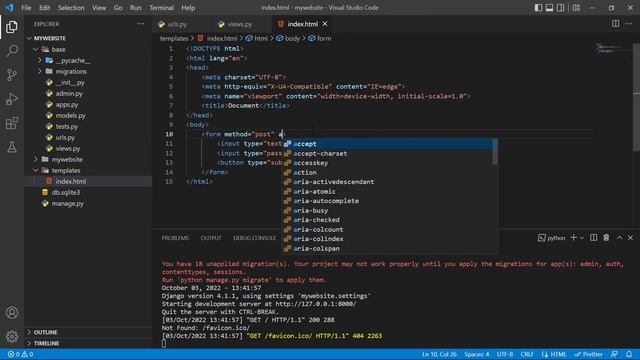The height and width of the screenshot is (360, 640).
Task: Toggle panel layout icon in title bar
Action: [549, 8]
